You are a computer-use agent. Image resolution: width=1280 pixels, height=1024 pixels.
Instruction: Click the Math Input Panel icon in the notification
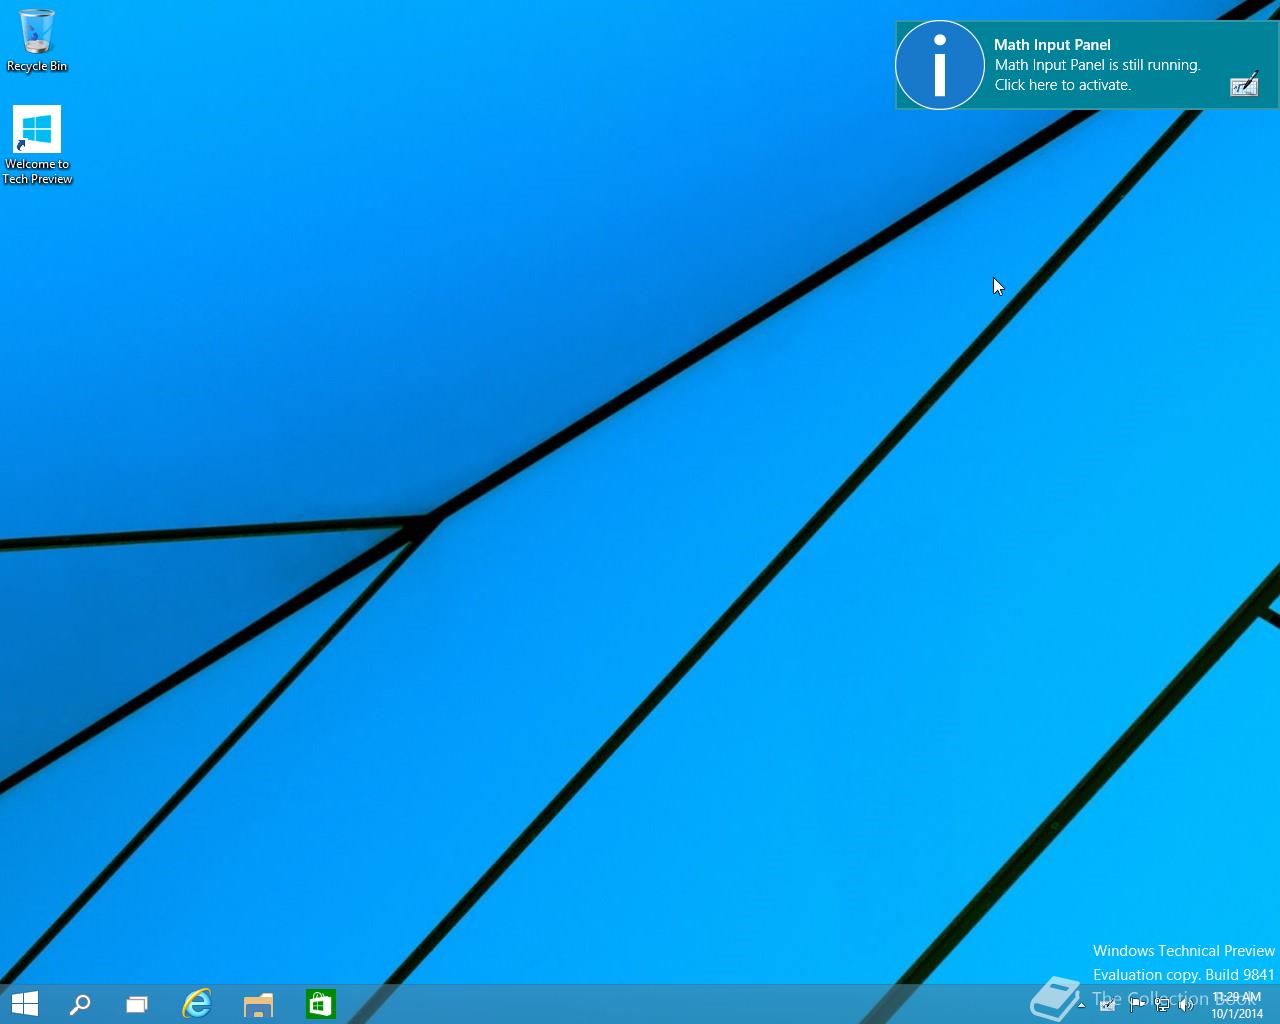1244,85
